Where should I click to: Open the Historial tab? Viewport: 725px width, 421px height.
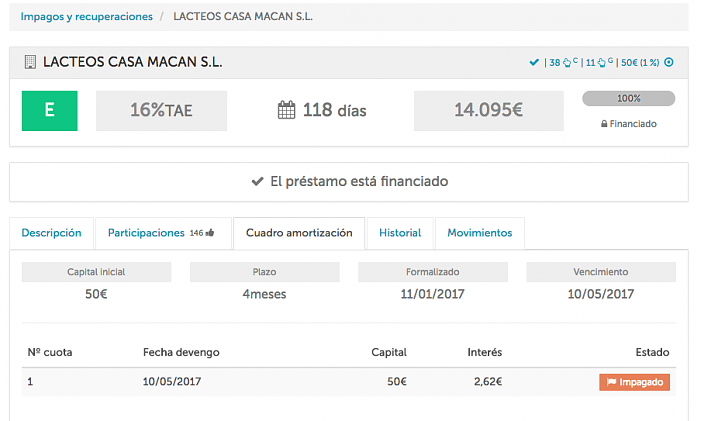coord(400,233)
